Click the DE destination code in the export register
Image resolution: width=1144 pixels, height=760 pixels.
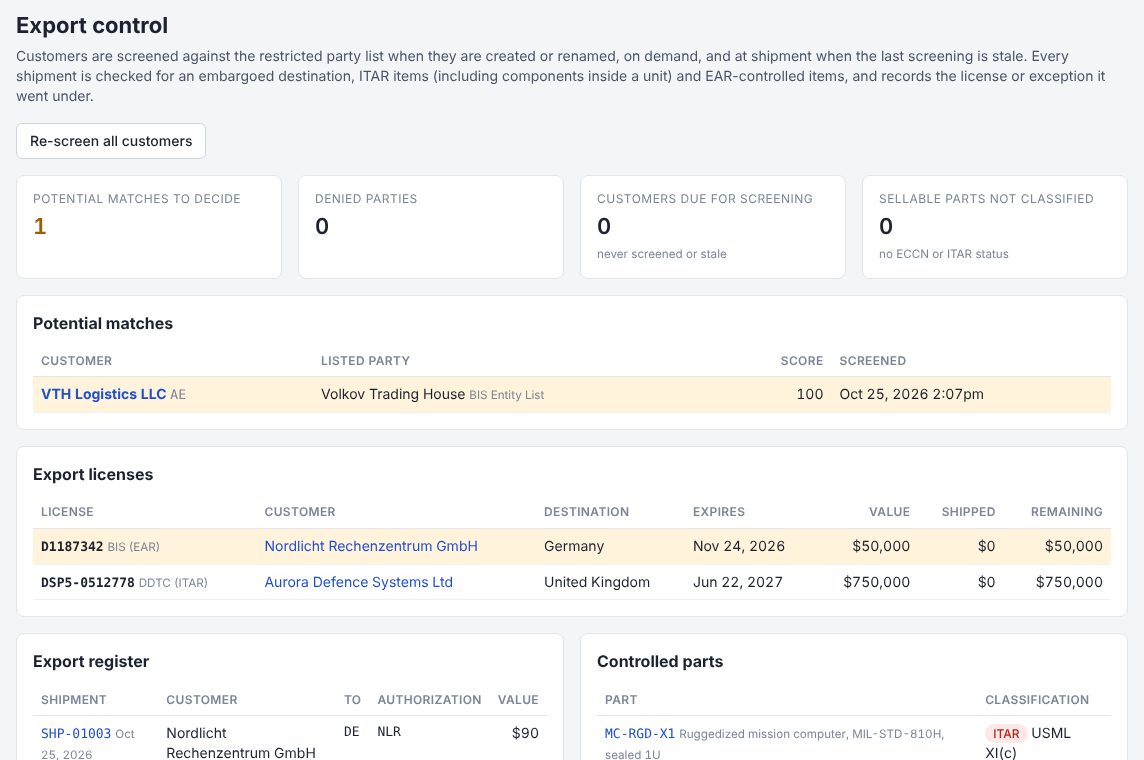click(352, 732)
